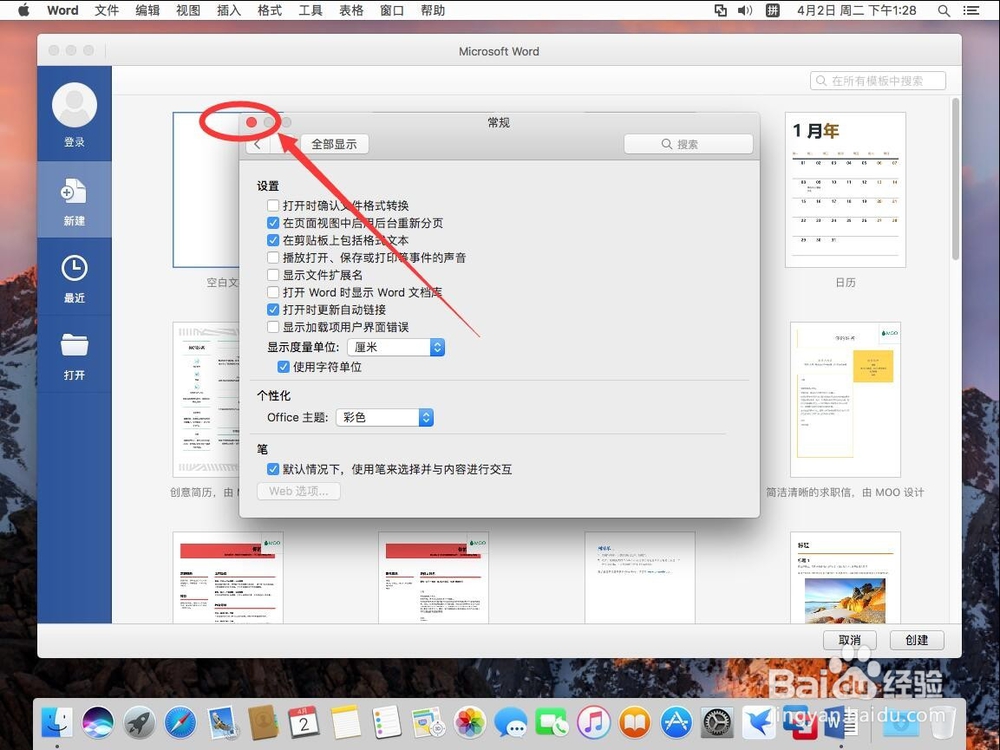This screenshot has height=750, width=1000.
Task: Uncheck 默认情况下，使用笔来选择并与内容进行交互
Action: pyautogui.click(x=273, y=469)
